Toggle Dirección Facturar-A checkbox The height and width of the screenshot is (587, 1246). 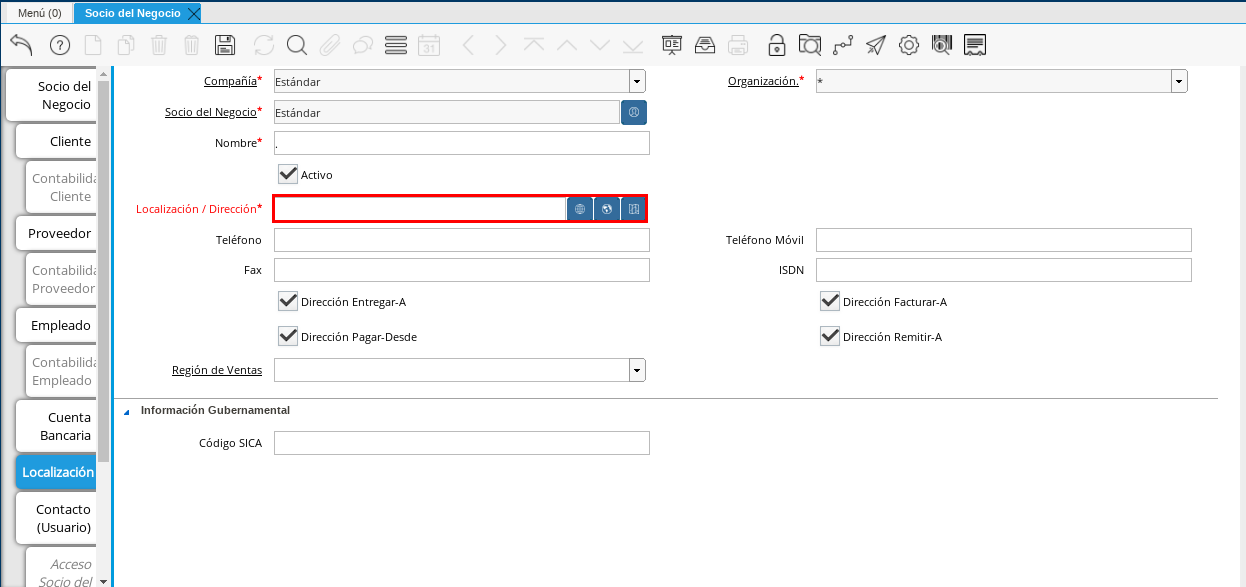829,301
